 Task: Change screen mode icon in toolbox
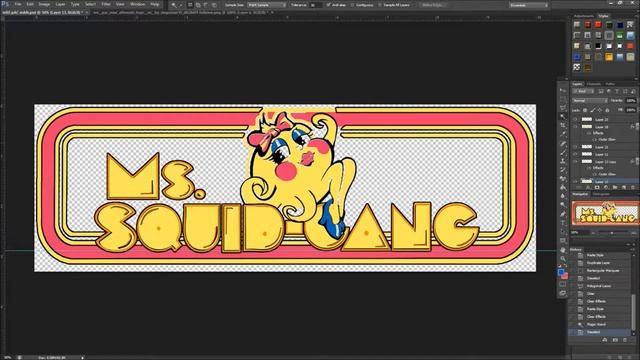(x=563, y=293)
